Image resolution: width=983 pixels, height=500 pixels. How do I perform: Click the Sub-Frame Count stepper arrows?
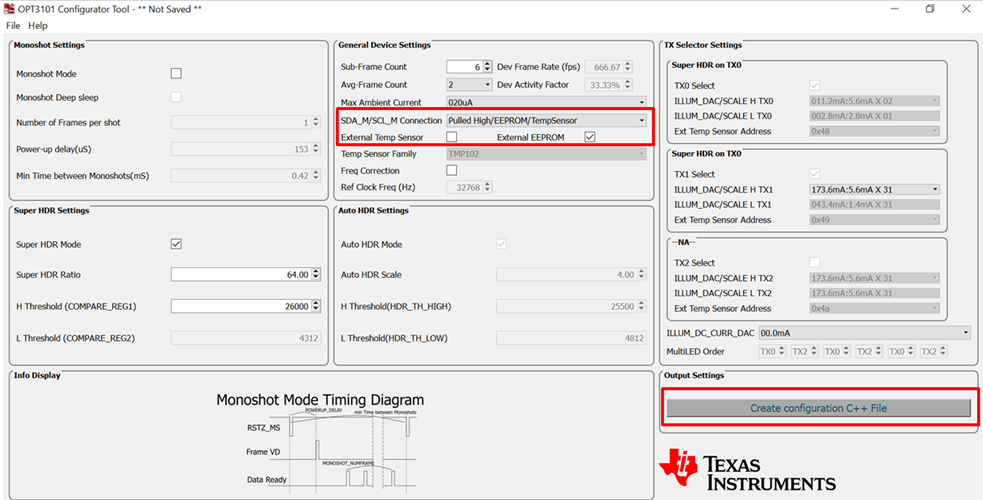click(x=488, y=67)
